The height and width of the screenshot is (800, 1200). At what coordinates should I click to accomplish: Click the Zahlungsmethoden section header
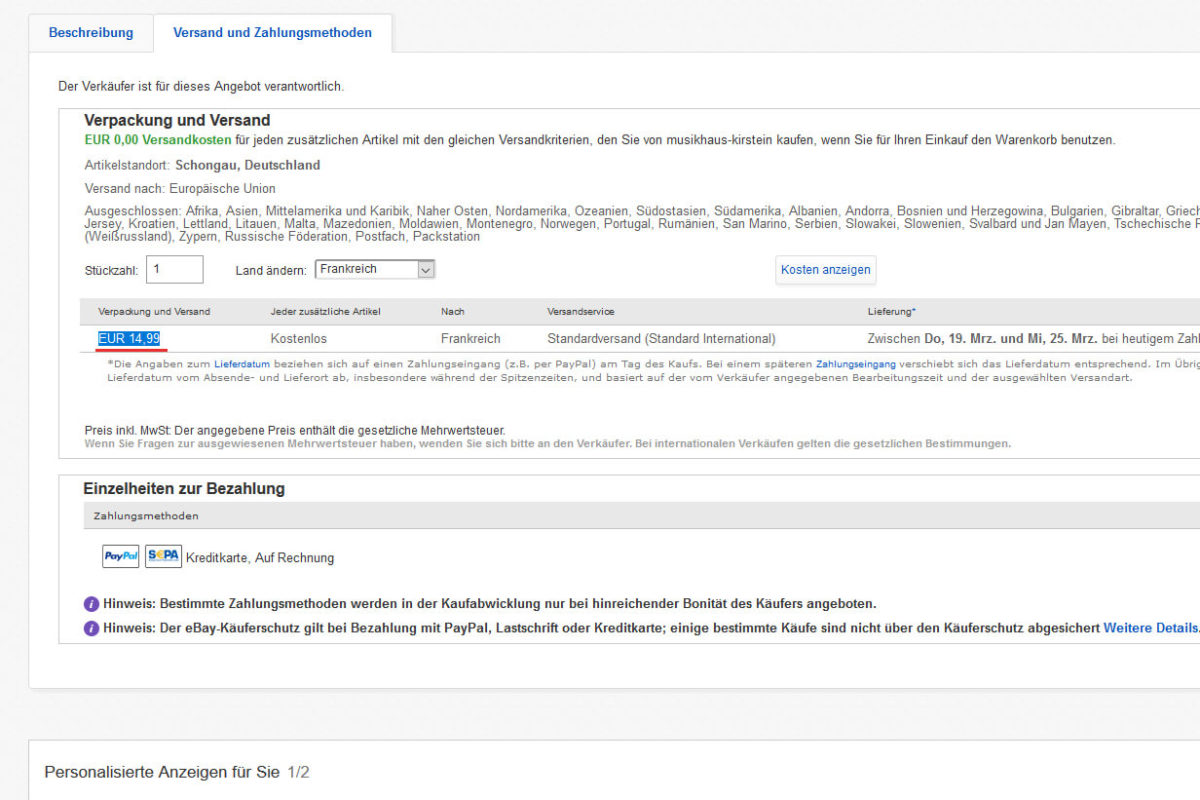[x=146, y=516]
